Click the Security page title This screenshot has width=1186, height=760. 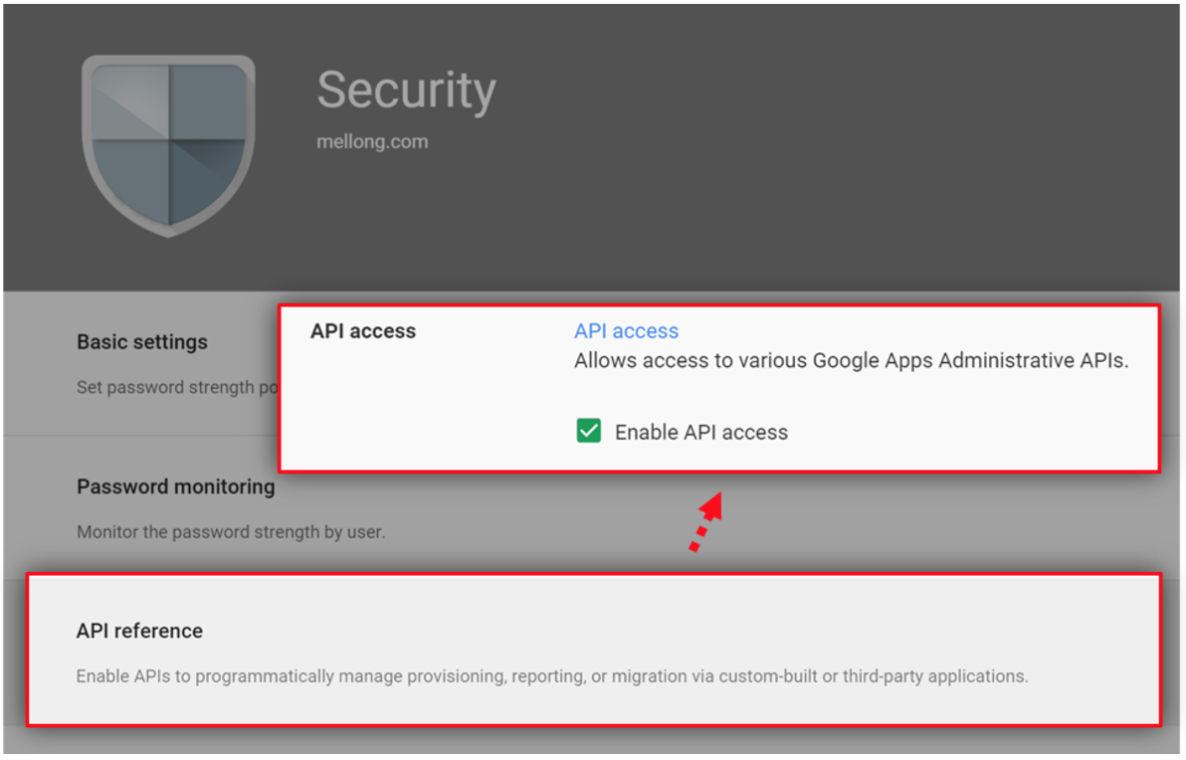coord(406,92)
